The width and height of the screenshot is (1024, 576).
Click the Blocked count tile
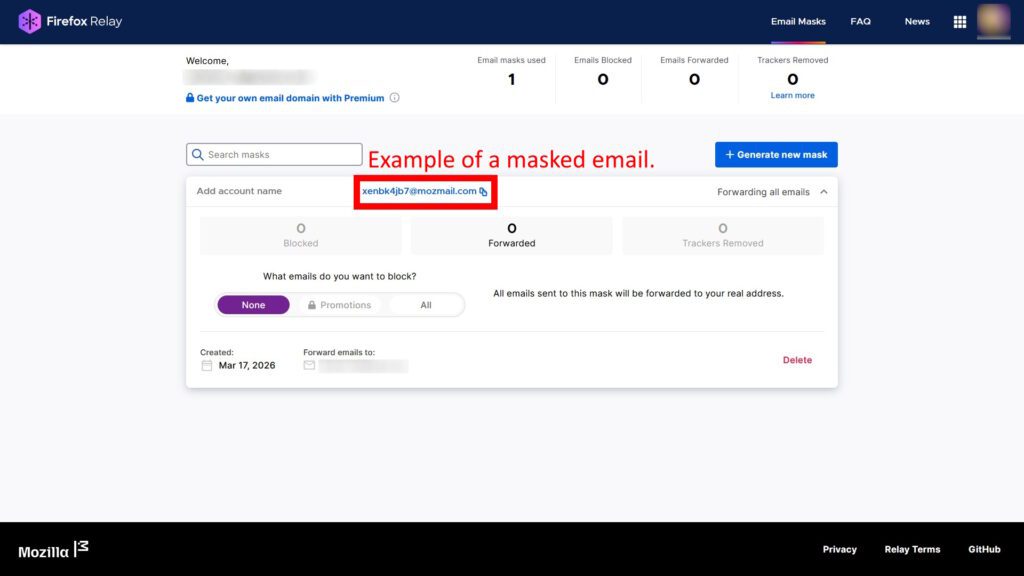(x=300, y=235)
